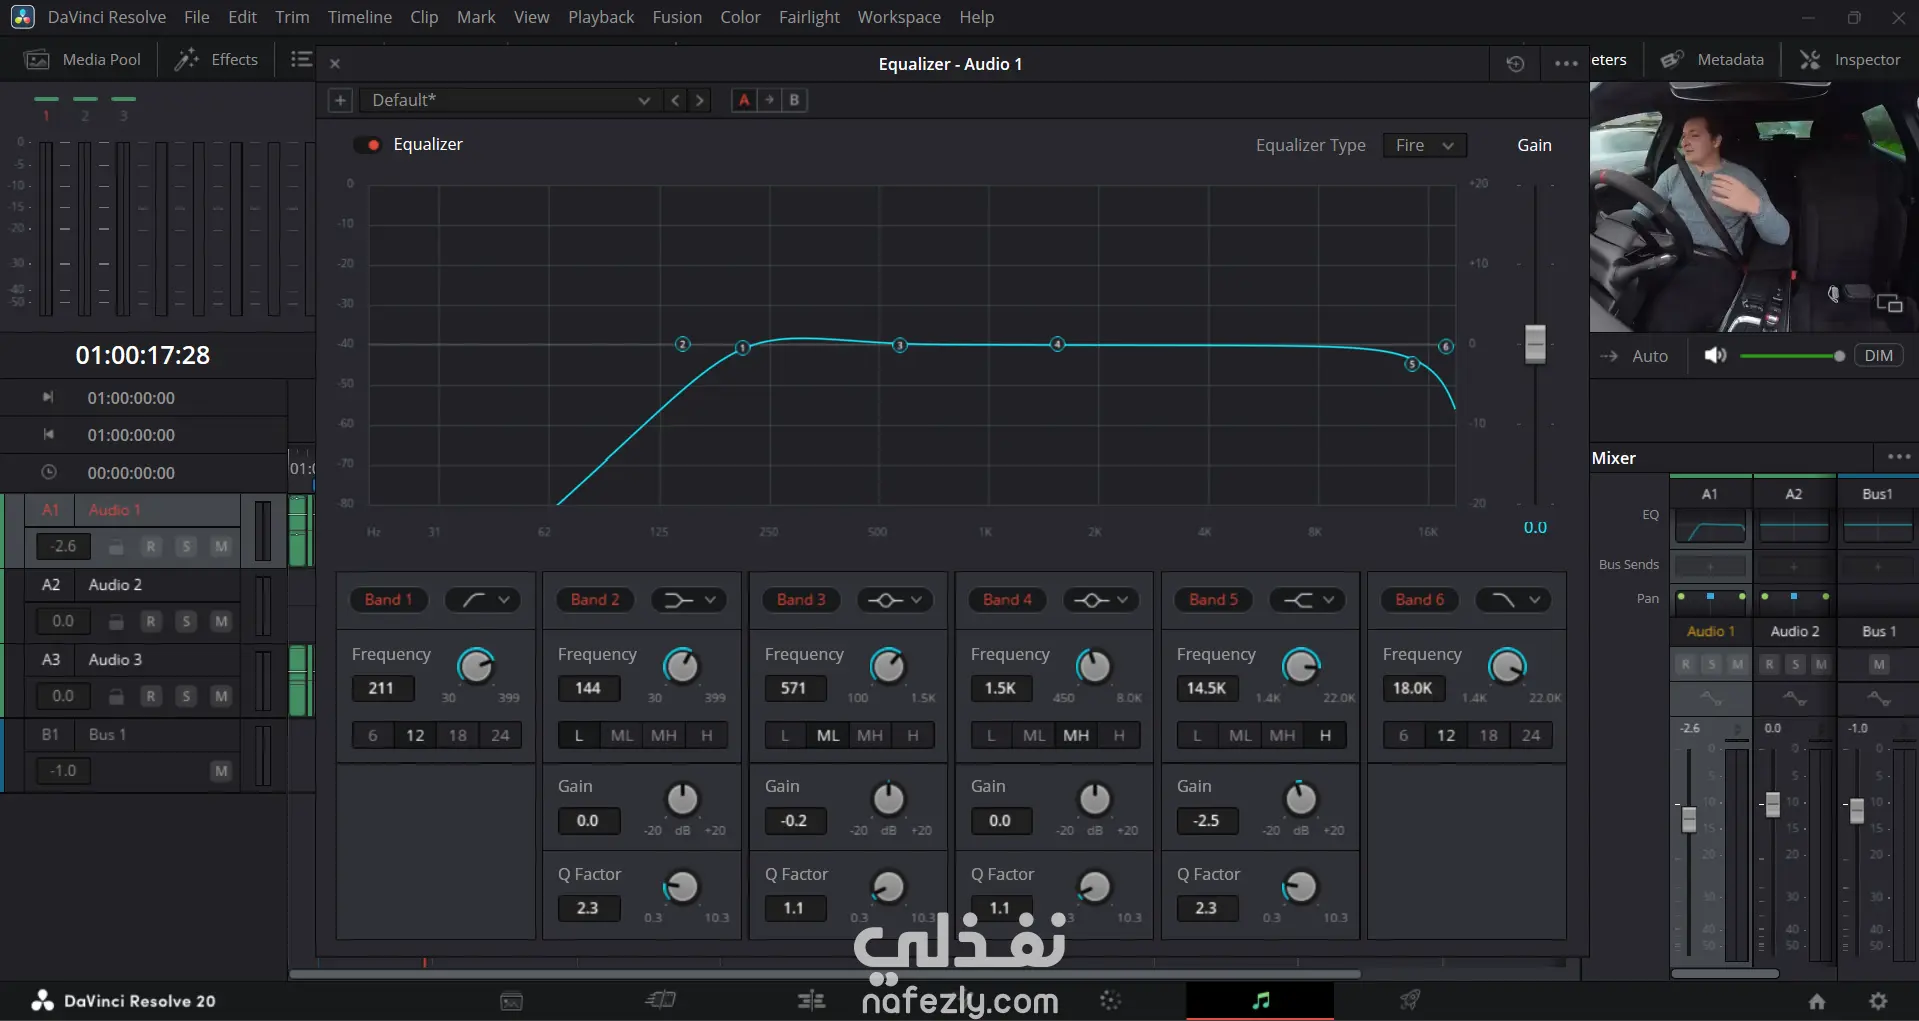Open Band 6 filter shape dropdown

[1513, 600]
